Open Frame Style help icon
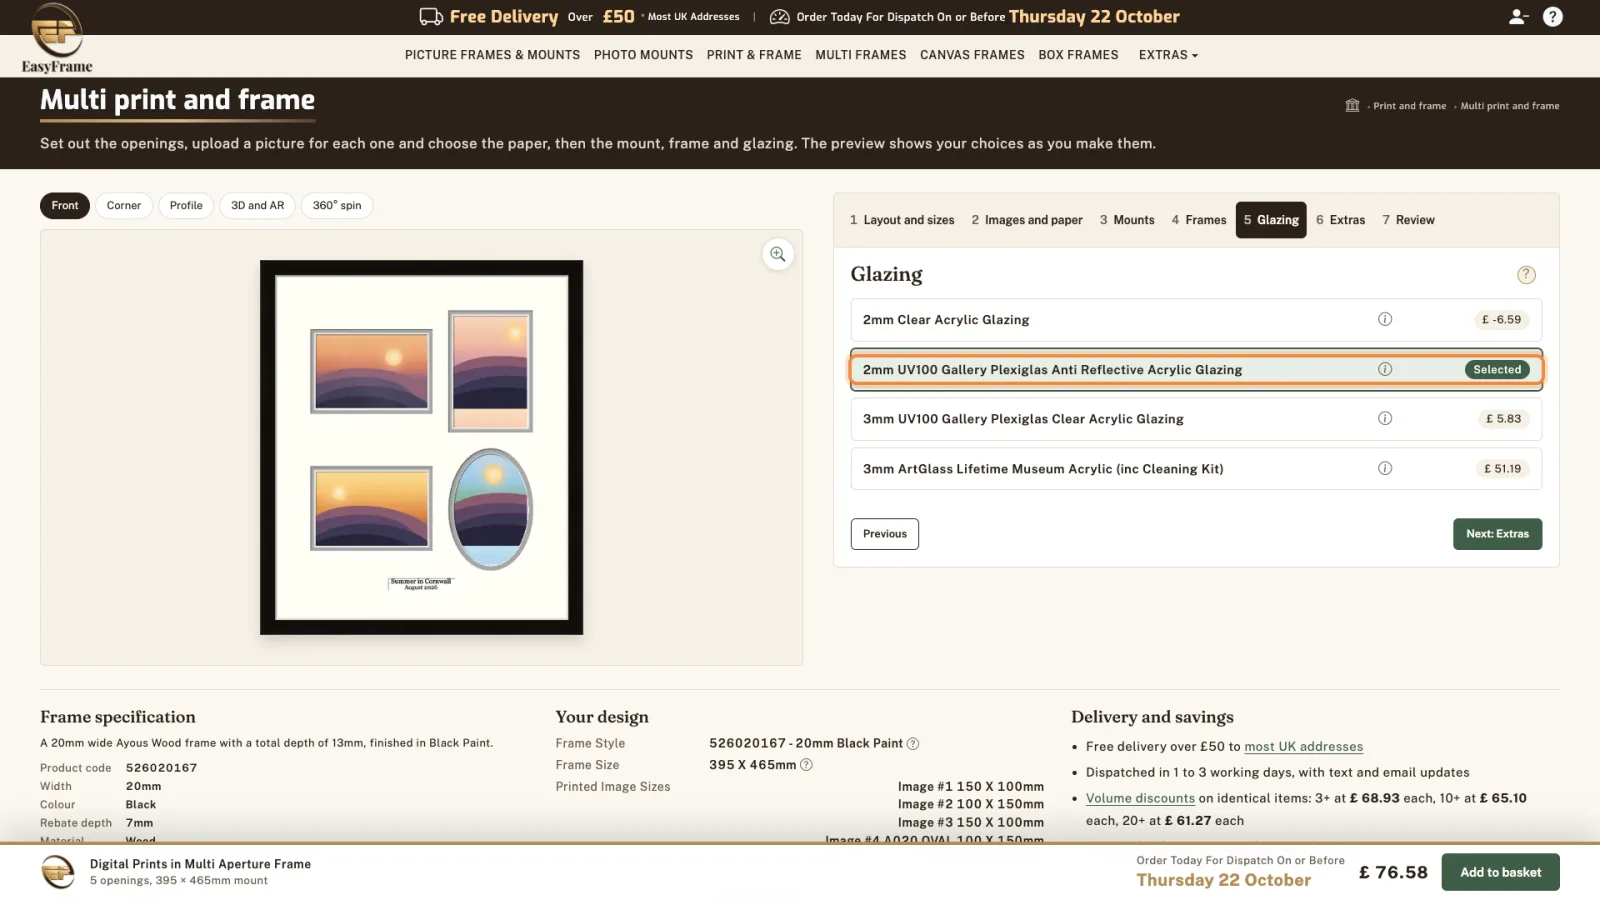 tap(913, 743)
